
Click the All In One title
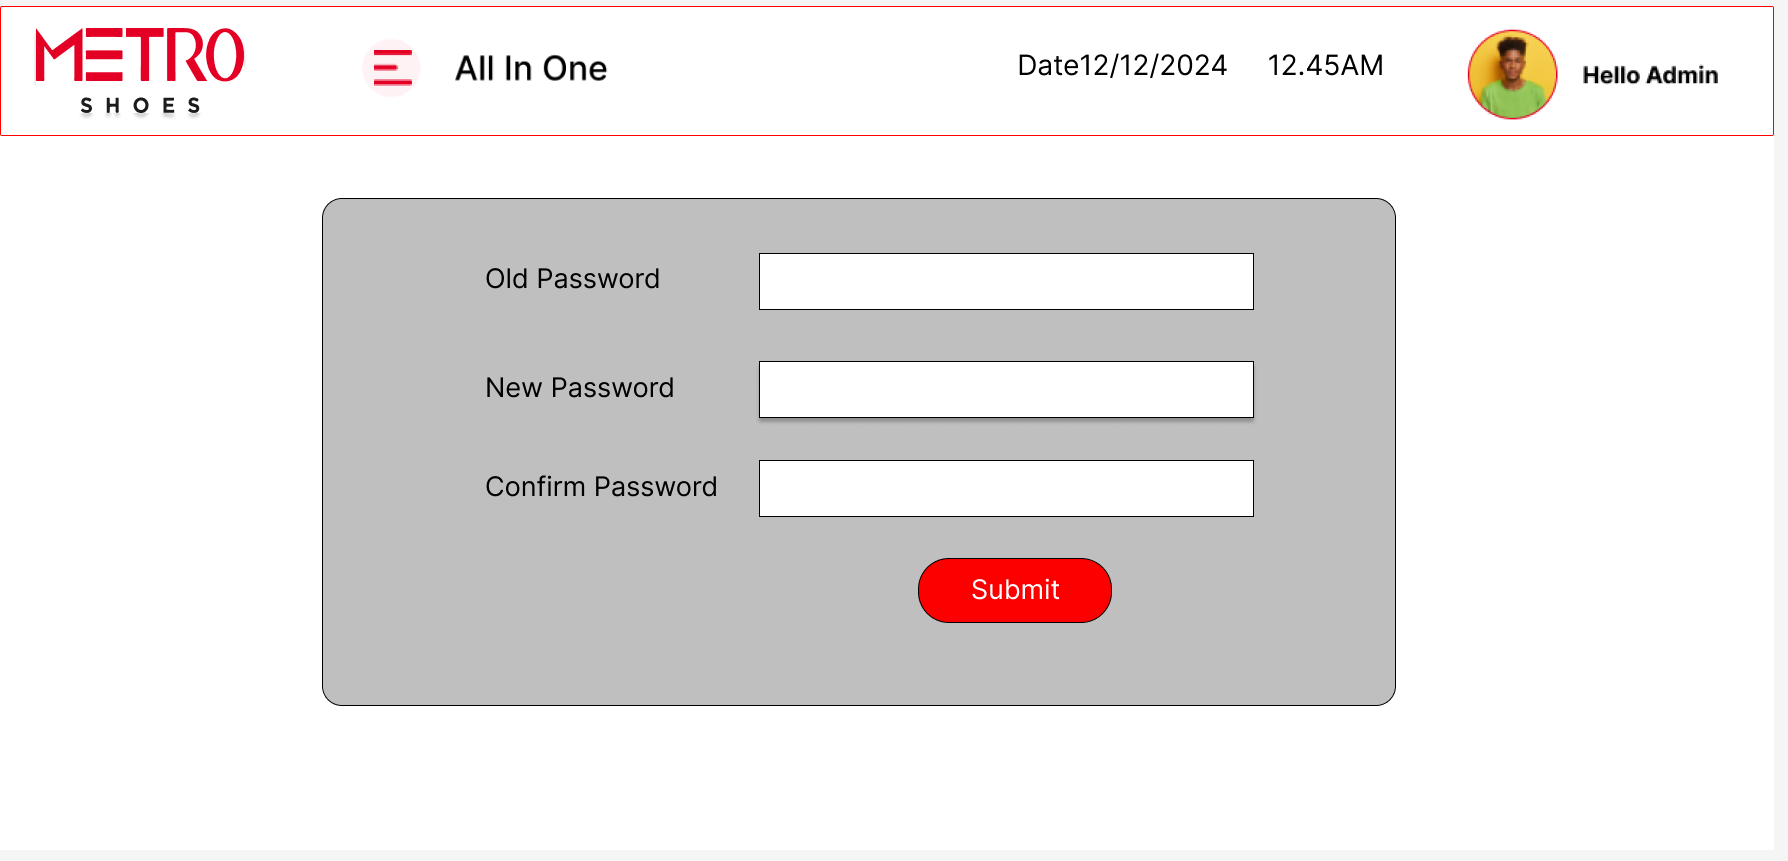click(531, 68)
